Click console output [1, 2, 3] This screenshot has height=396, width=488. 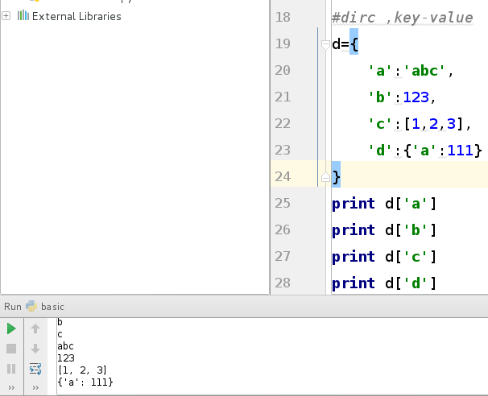click(x=82, y=370)
